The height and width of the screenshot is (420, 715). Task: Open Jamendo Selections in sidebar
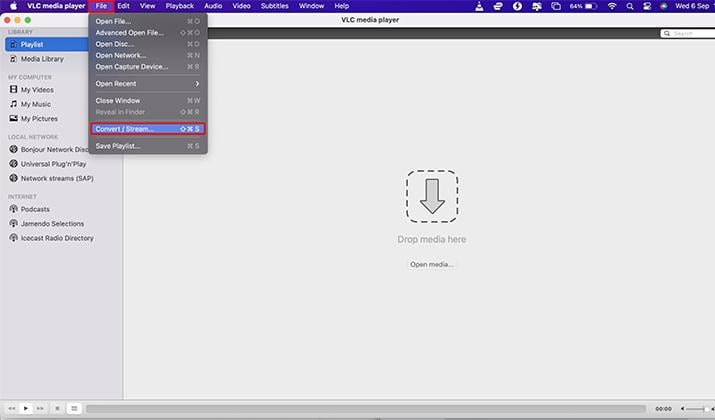[x=52, y=224]
